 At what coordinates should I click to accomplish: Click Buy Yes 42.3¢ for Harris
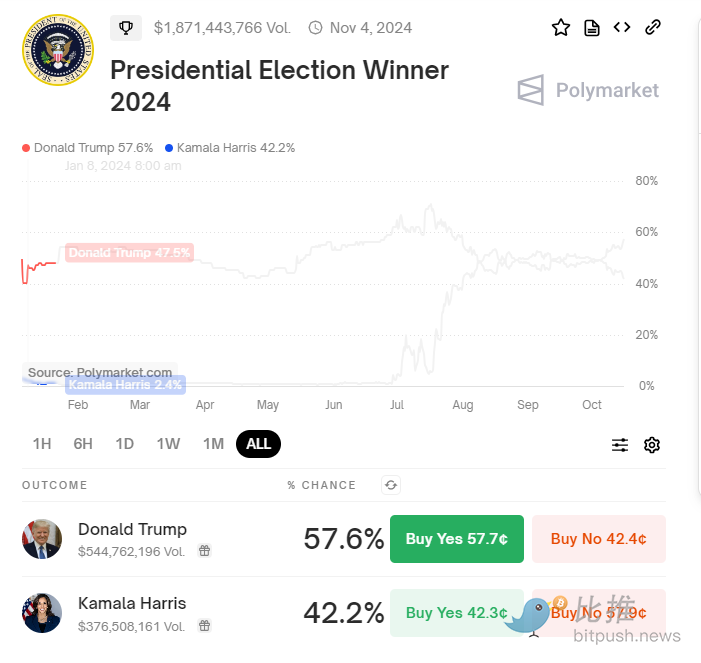click(456, 613)
